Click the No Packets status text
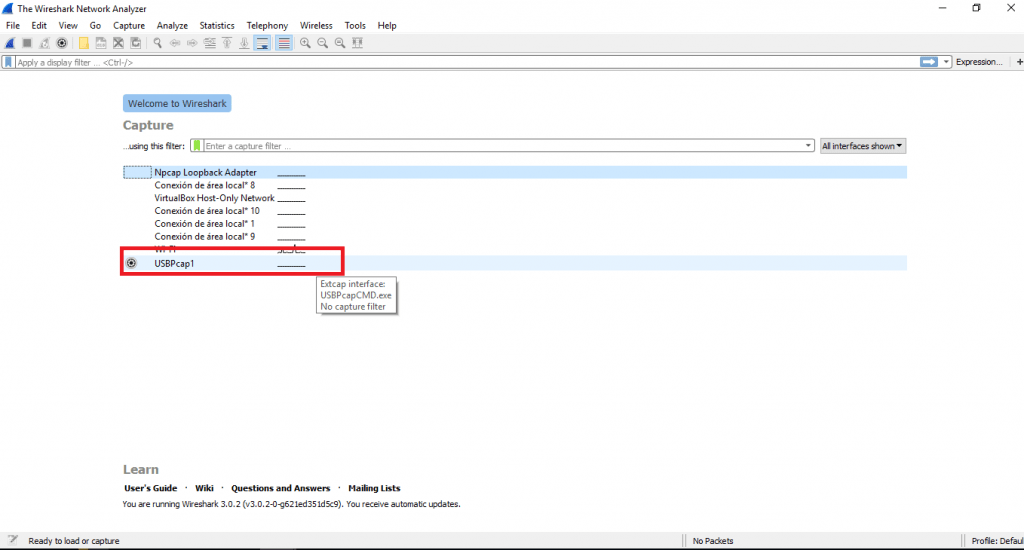The width and height of the screenshot is (1024, 550). click(x=712, y=541)
